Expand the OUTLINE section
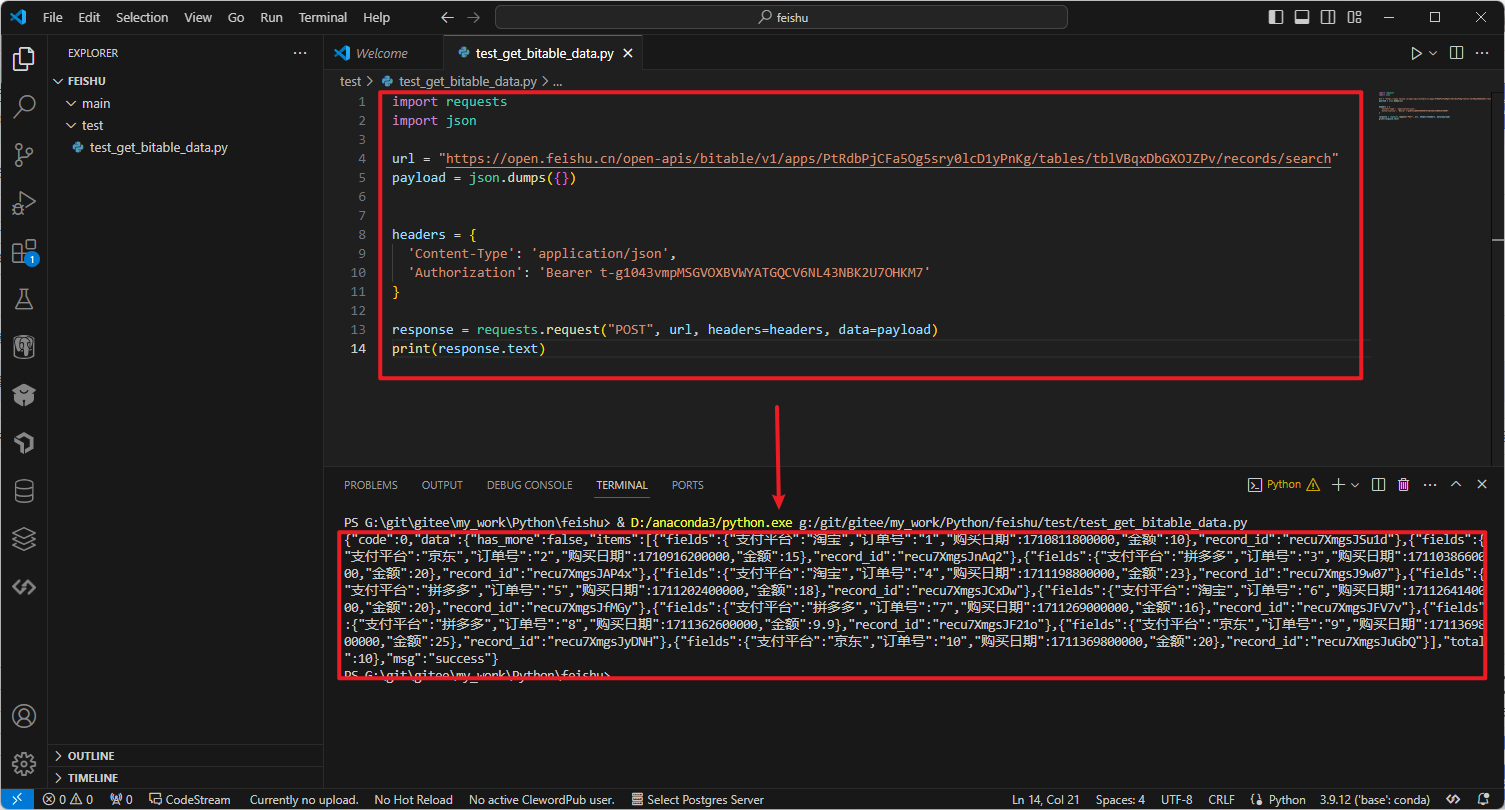Image resolution: width=1505 pixels, height=810 pixels. coord(185,756)
